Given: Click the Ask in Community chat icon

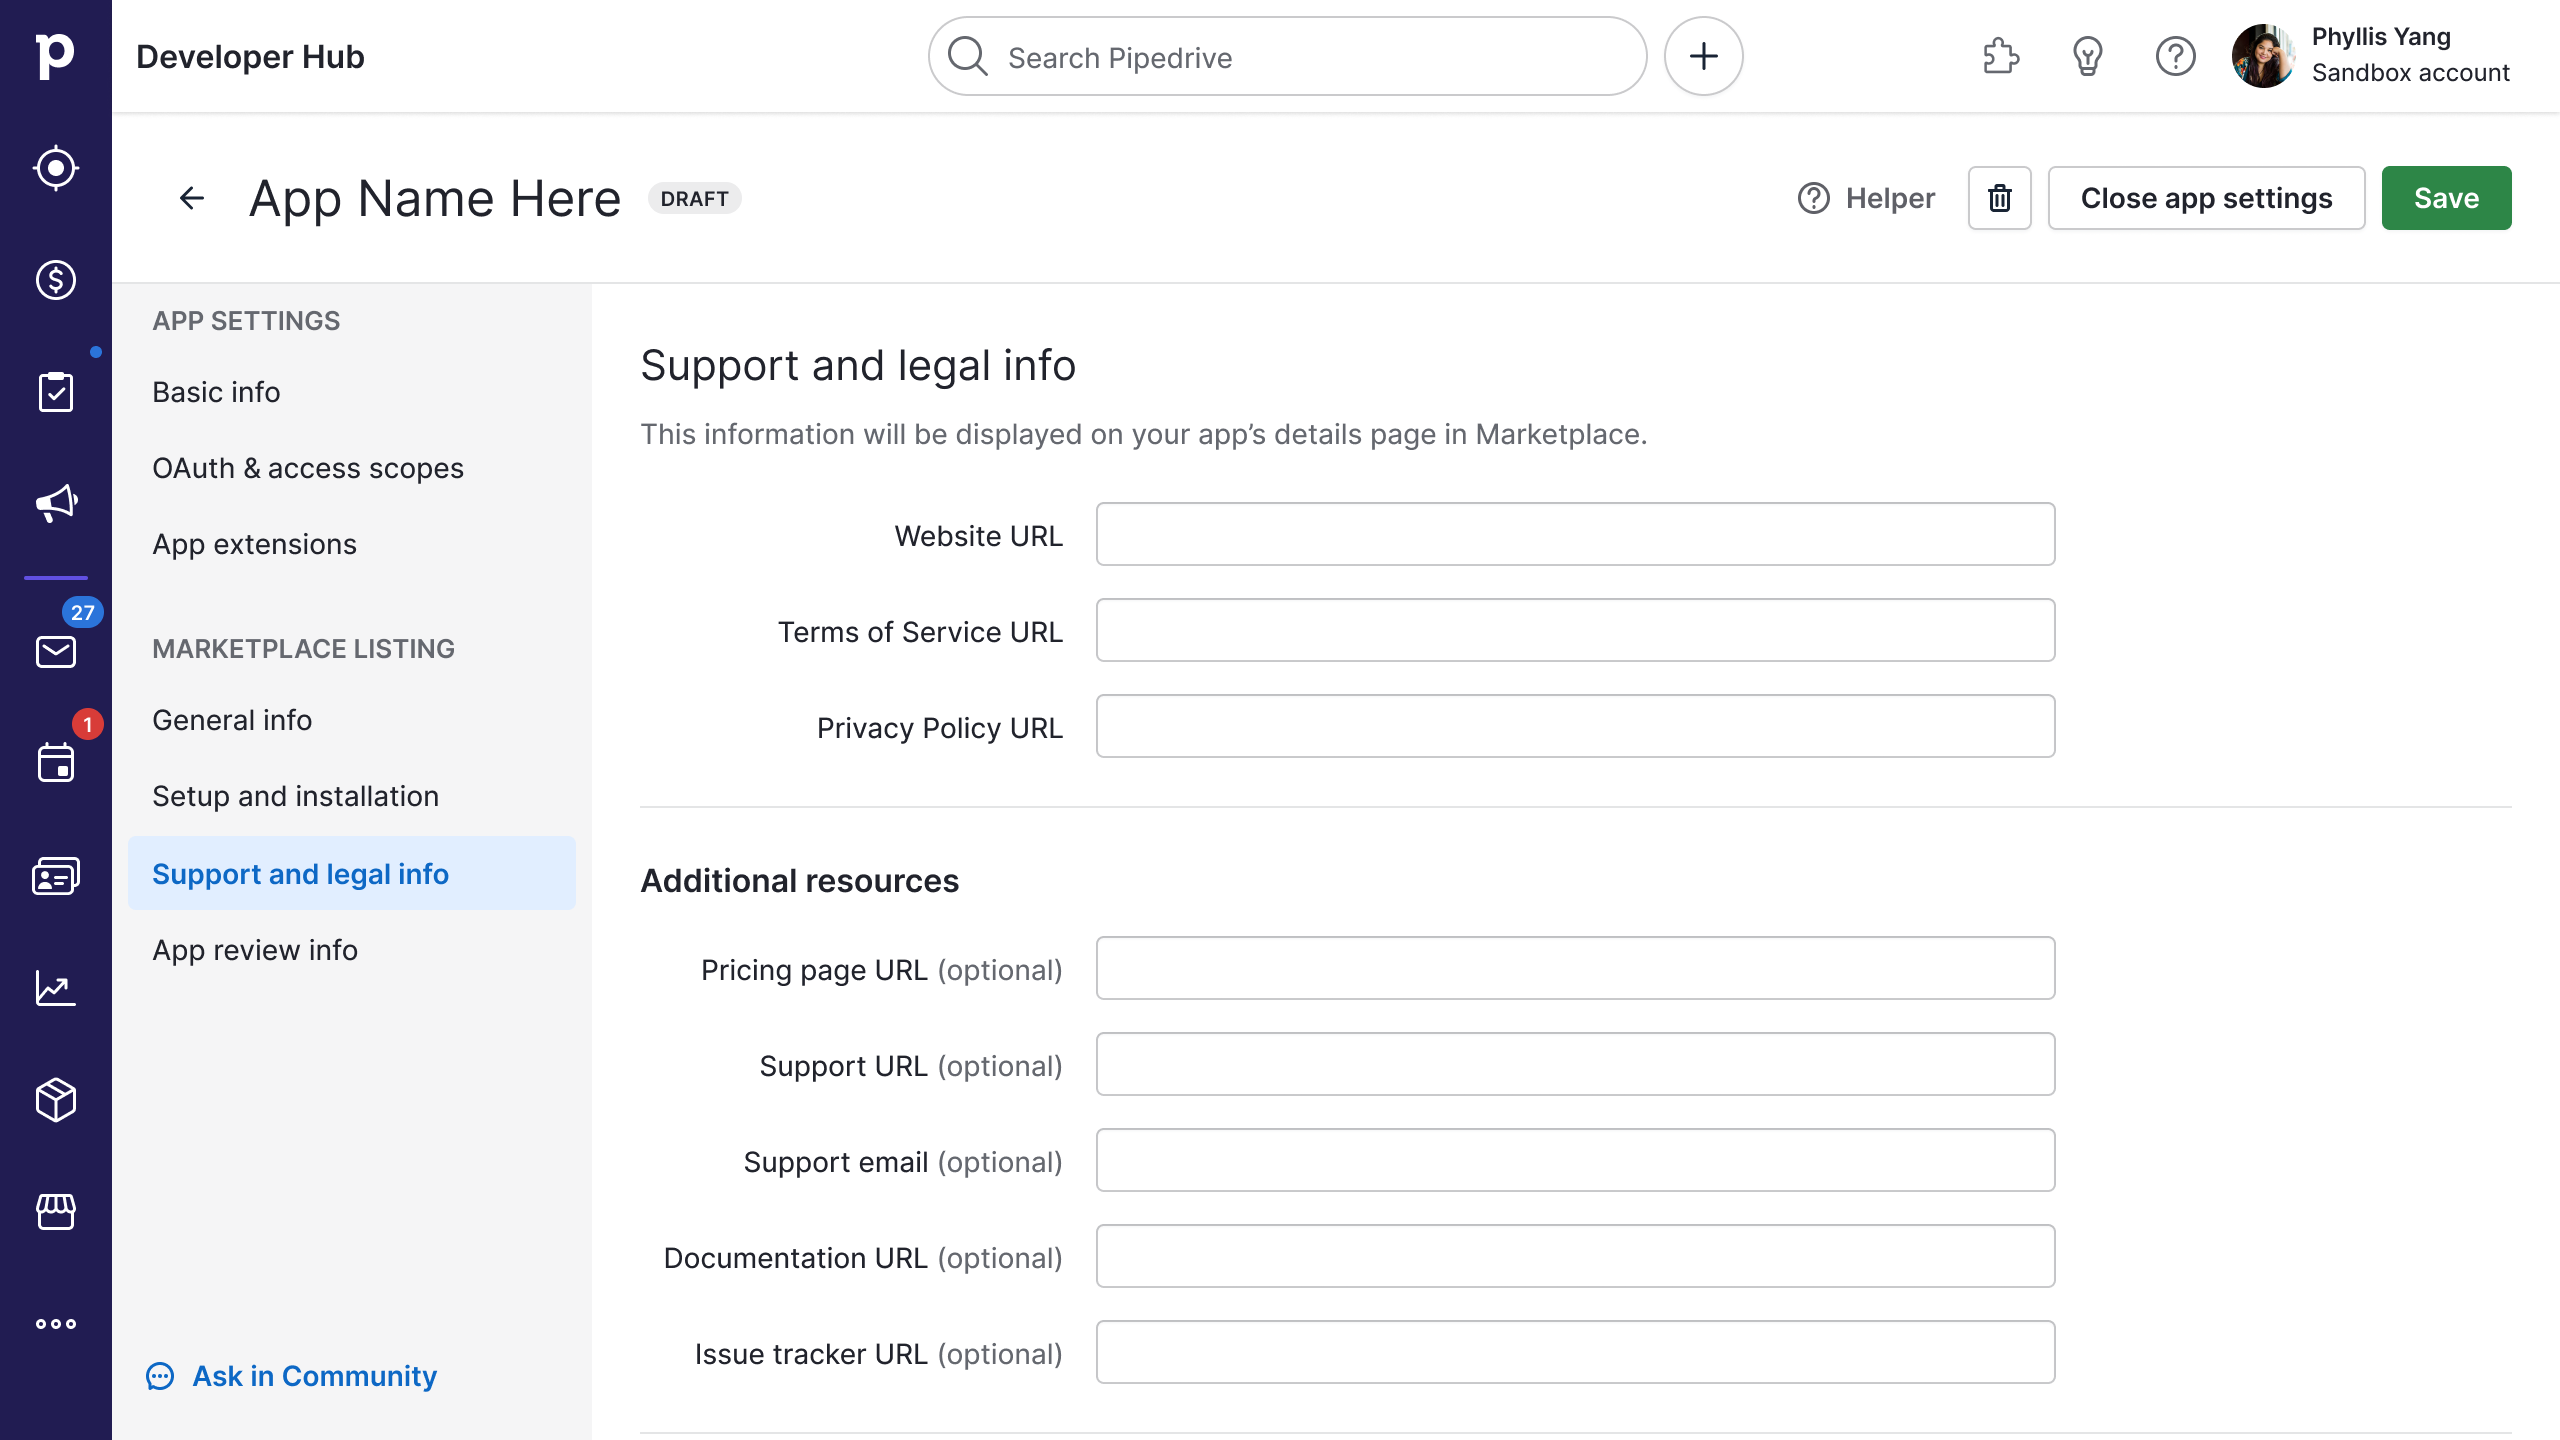Looking at the screenshot, I should [162, 1377].
